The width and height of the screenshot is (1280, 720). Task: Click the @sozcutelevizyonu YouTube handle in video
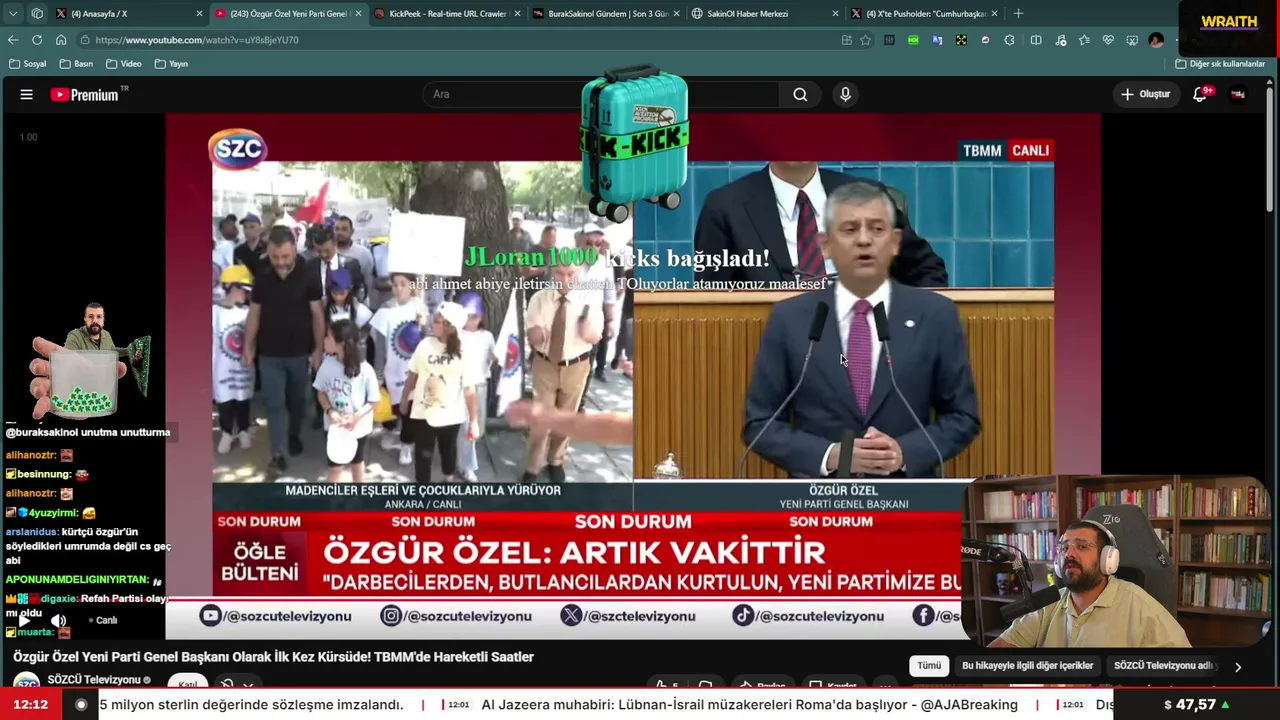[x=275, y=616]
